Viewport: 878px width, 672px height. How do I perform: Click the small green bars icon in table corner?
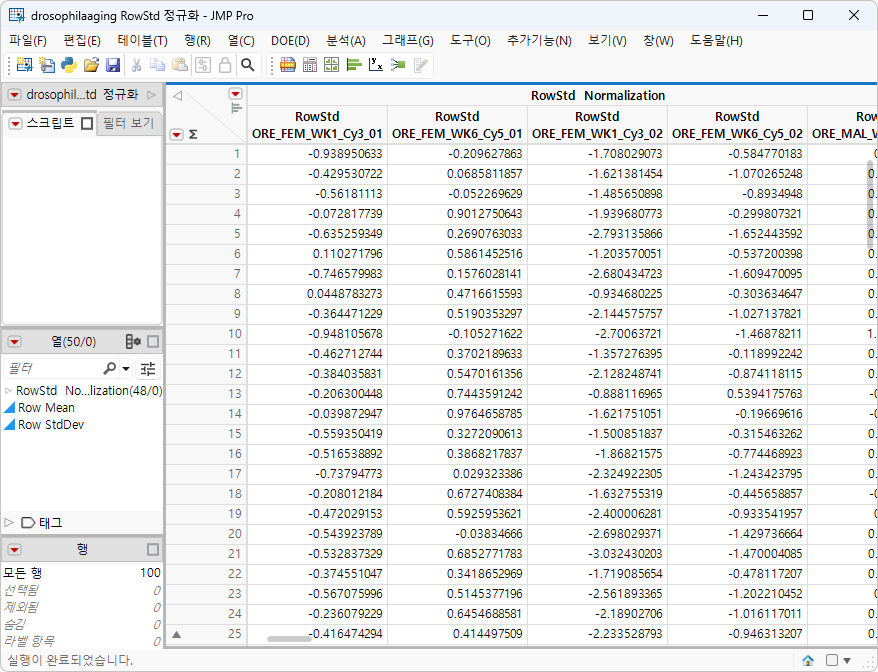tap(236, 108)
